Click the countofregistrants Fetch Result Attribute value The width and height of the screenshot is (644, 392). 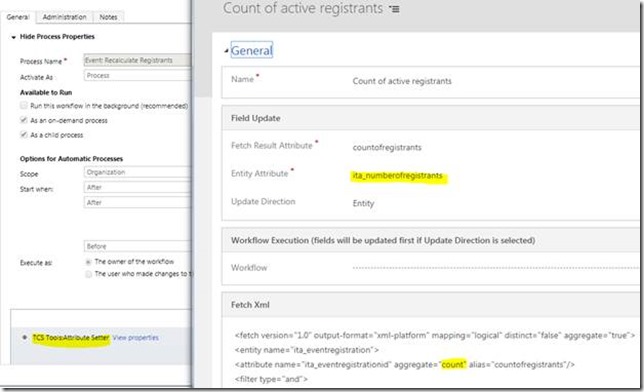point(387,148)
